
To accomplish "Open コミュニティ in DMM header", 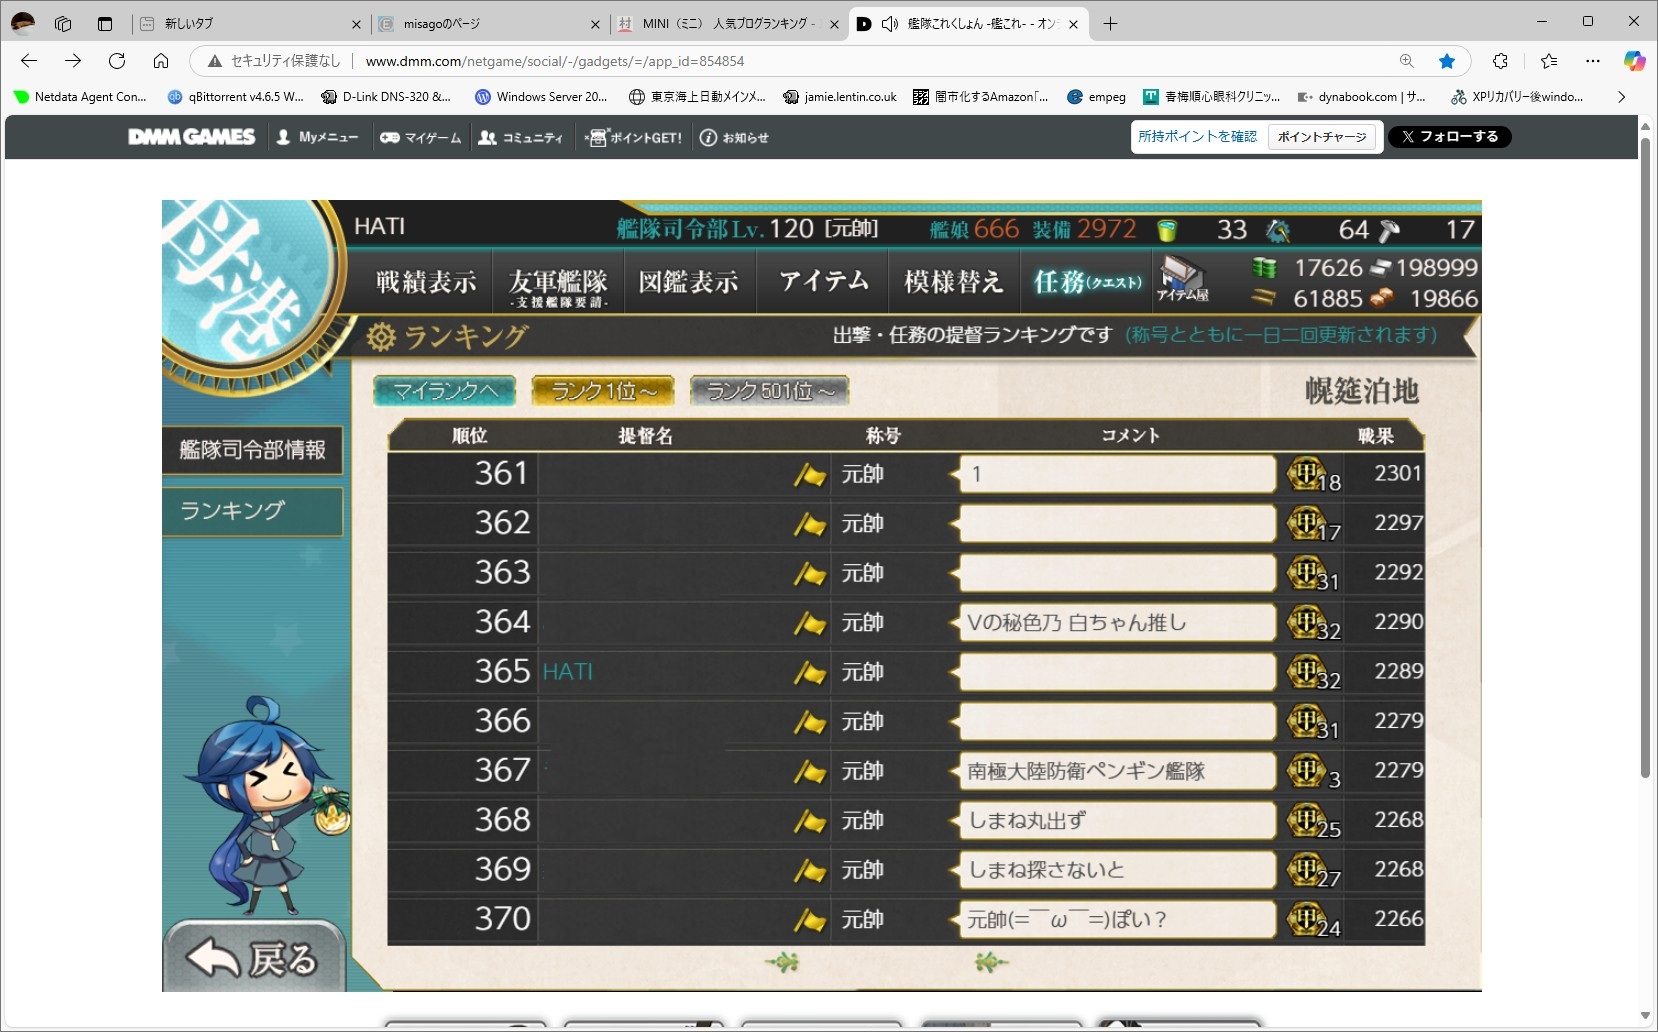I will pos(521,137).
